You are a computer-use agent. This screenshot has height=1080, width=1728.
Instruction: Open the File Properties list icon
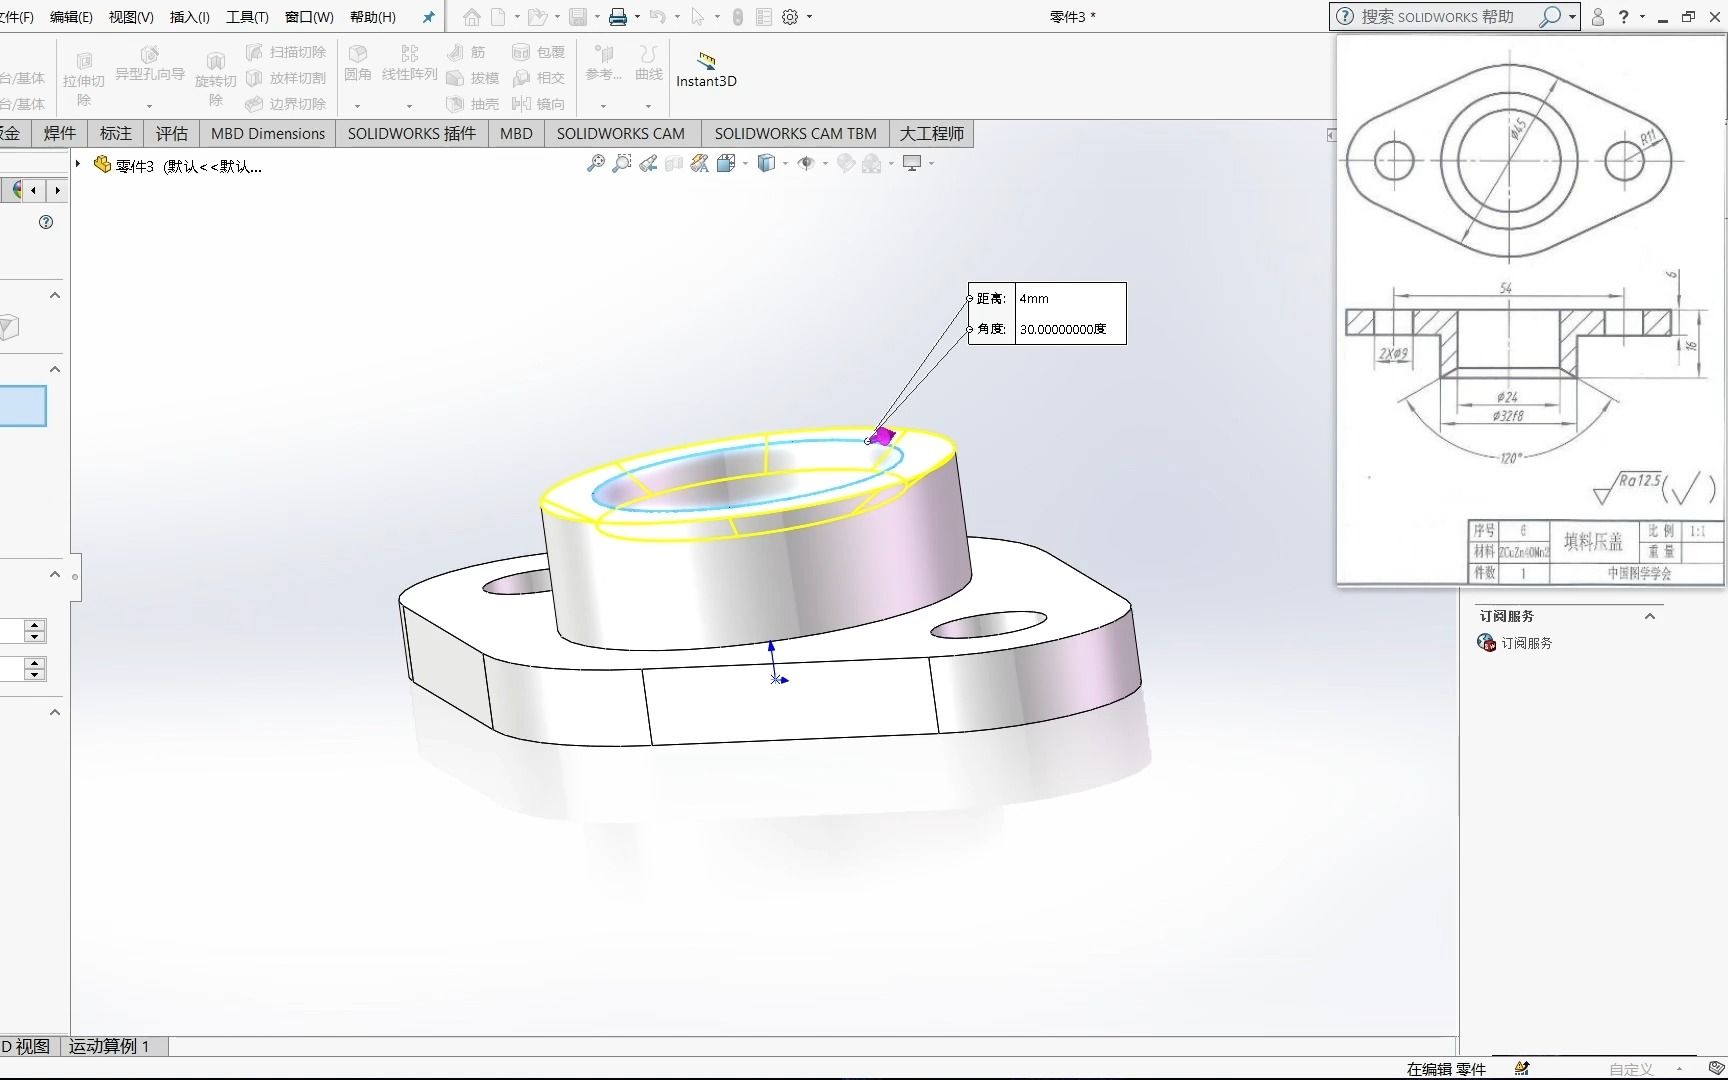pos(764,17)
